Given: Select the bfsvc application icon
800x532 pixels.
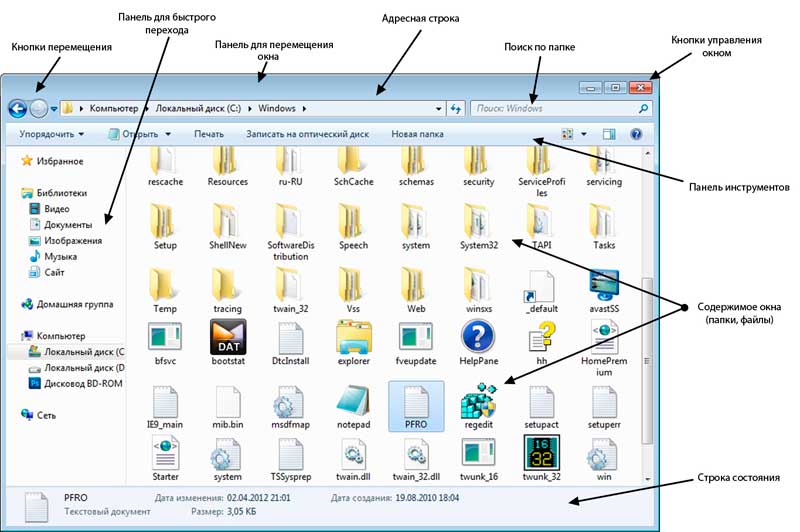Looking at the screenshot, I should (x=165, y=337).
